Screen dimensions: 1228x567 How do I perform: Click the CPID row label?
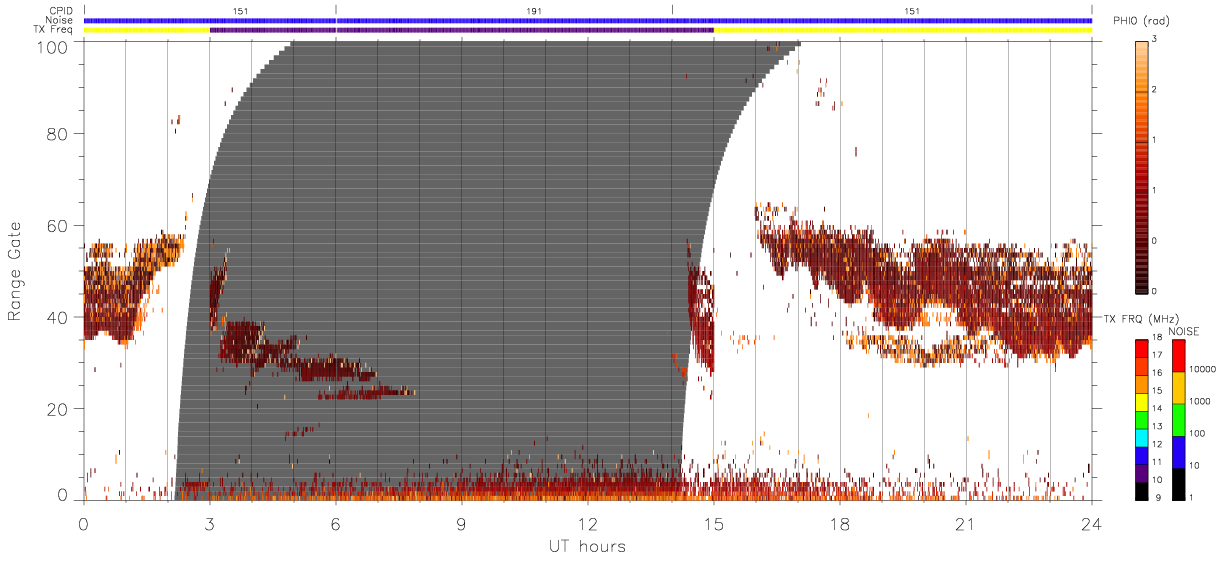coord(62,11)
